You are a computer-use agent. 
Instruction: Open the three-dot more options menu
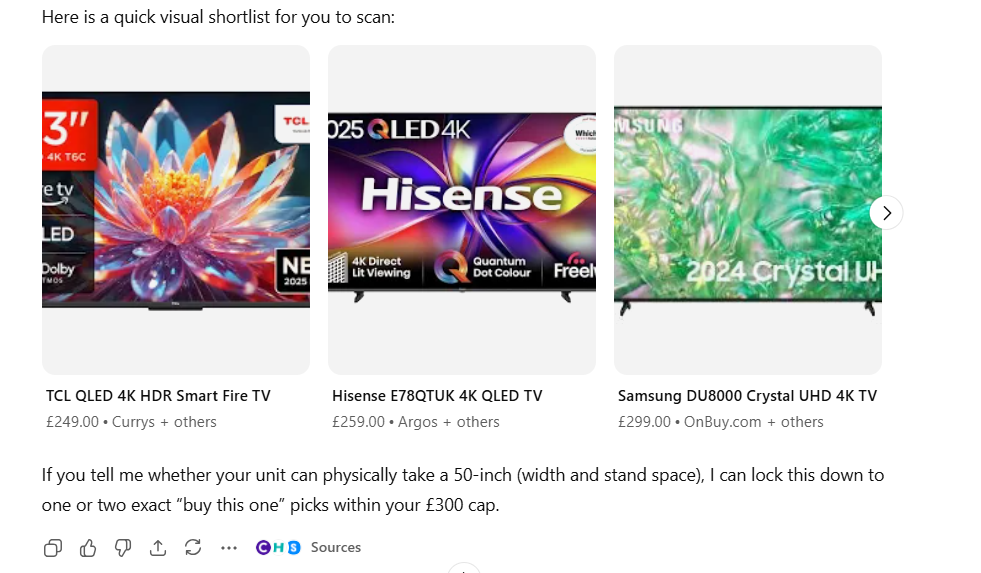point(228,548)
